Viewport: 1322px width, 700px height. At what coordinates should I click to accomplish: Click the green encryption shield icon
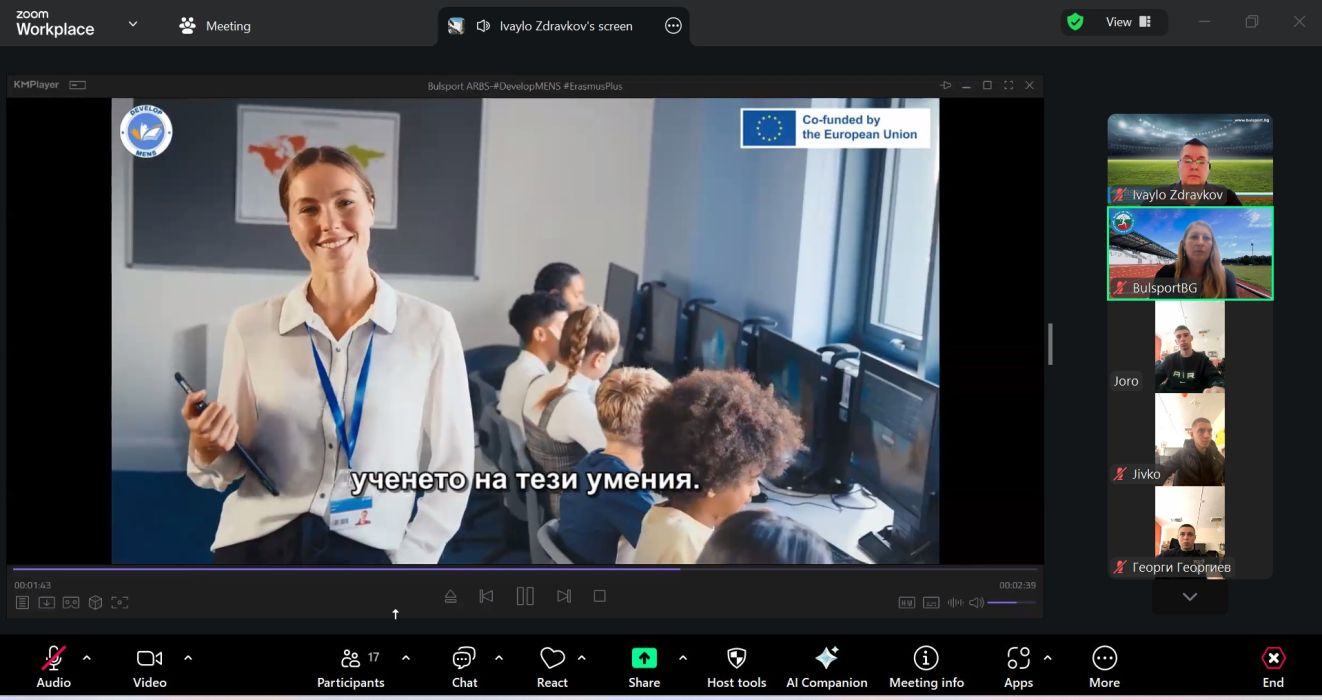(1076, 22)
